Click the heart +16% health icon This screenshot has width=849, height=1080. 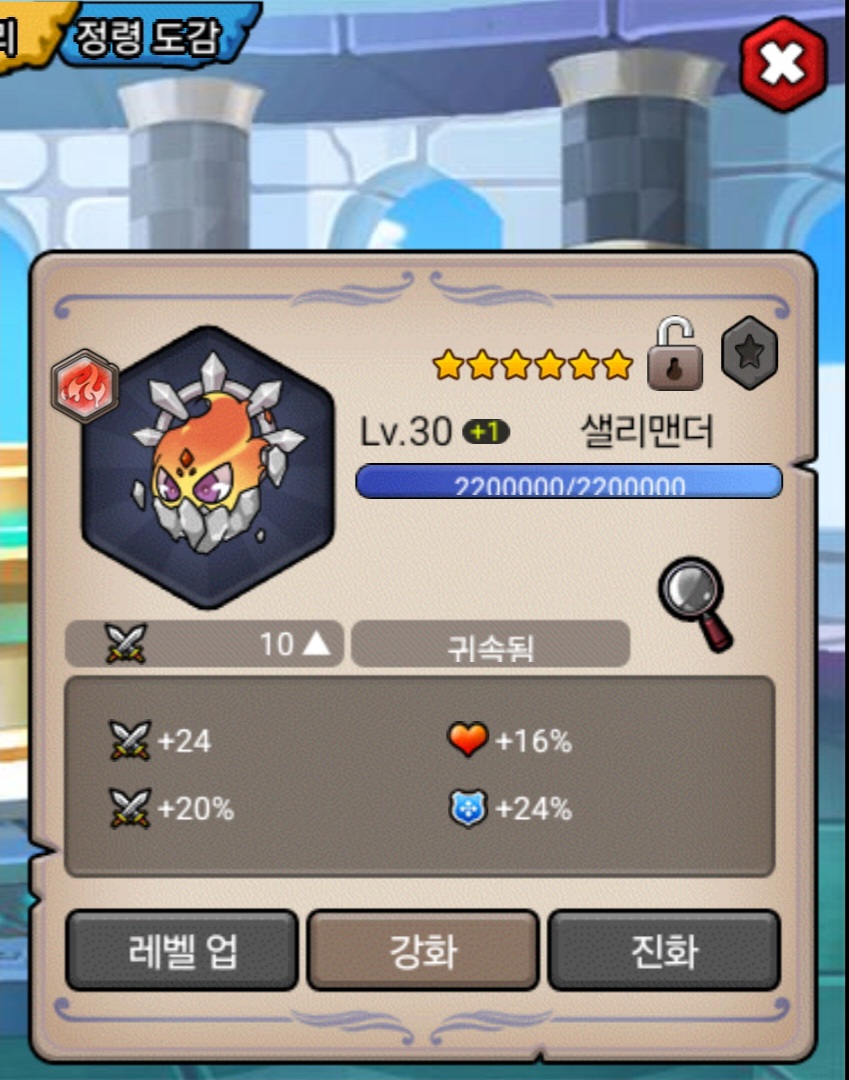(468, 739)
